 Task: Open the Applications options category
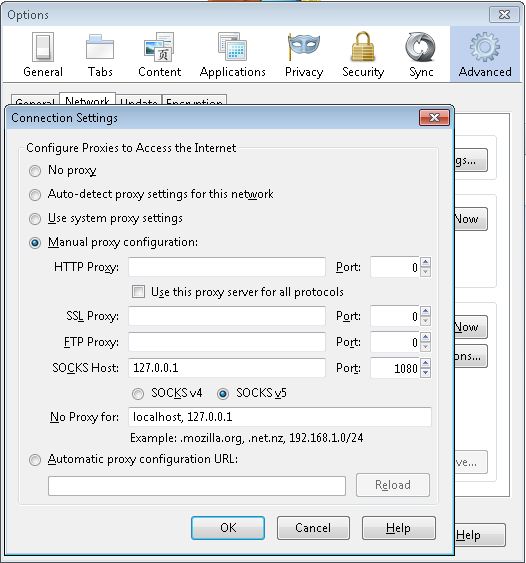click(x=233, y=55)
